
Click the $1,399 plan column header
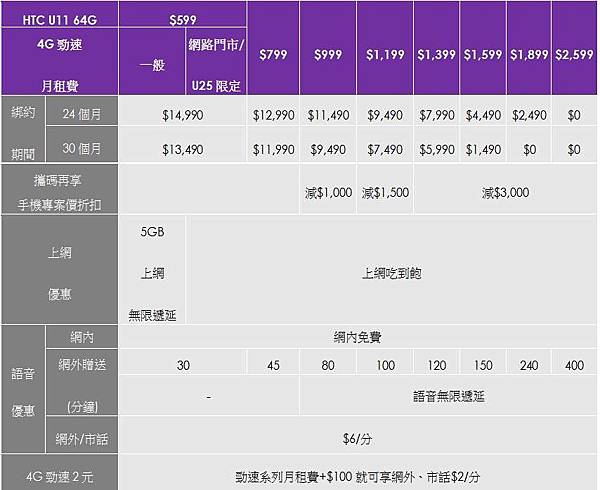(436, 48)
